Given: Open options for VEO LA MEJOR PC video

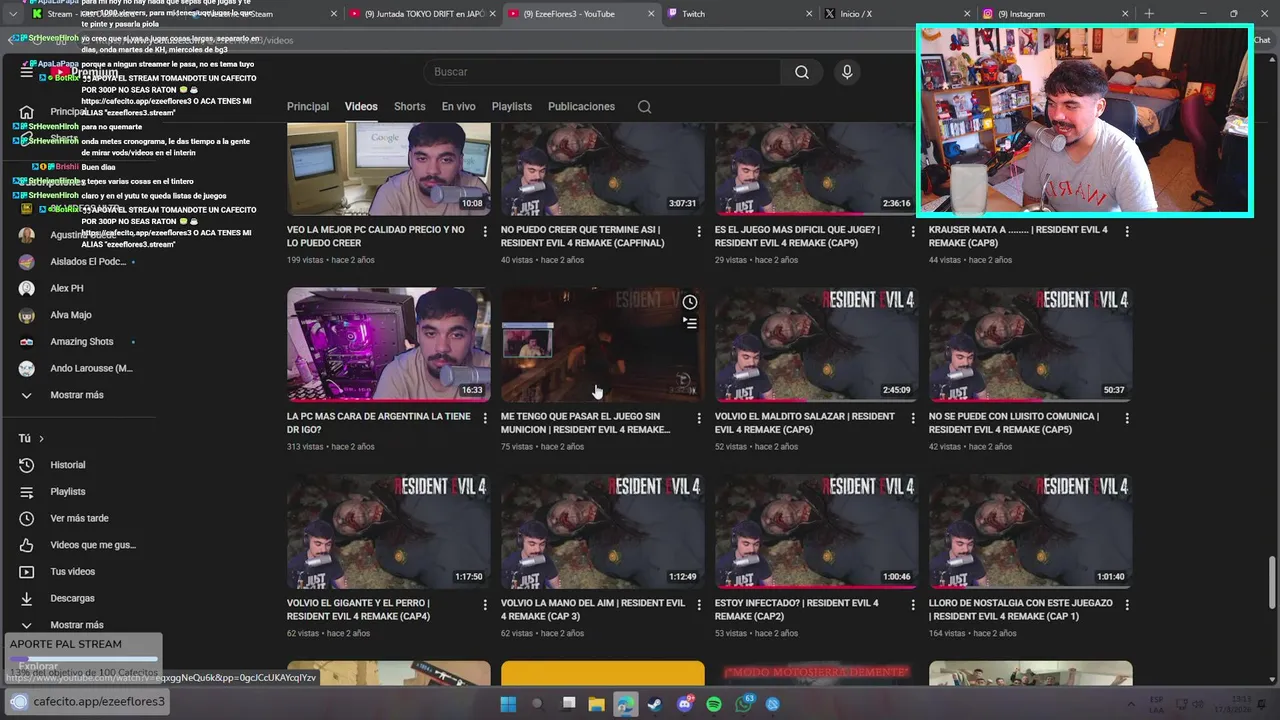Looking at the screenshot, I should click(x=485, y=231).
